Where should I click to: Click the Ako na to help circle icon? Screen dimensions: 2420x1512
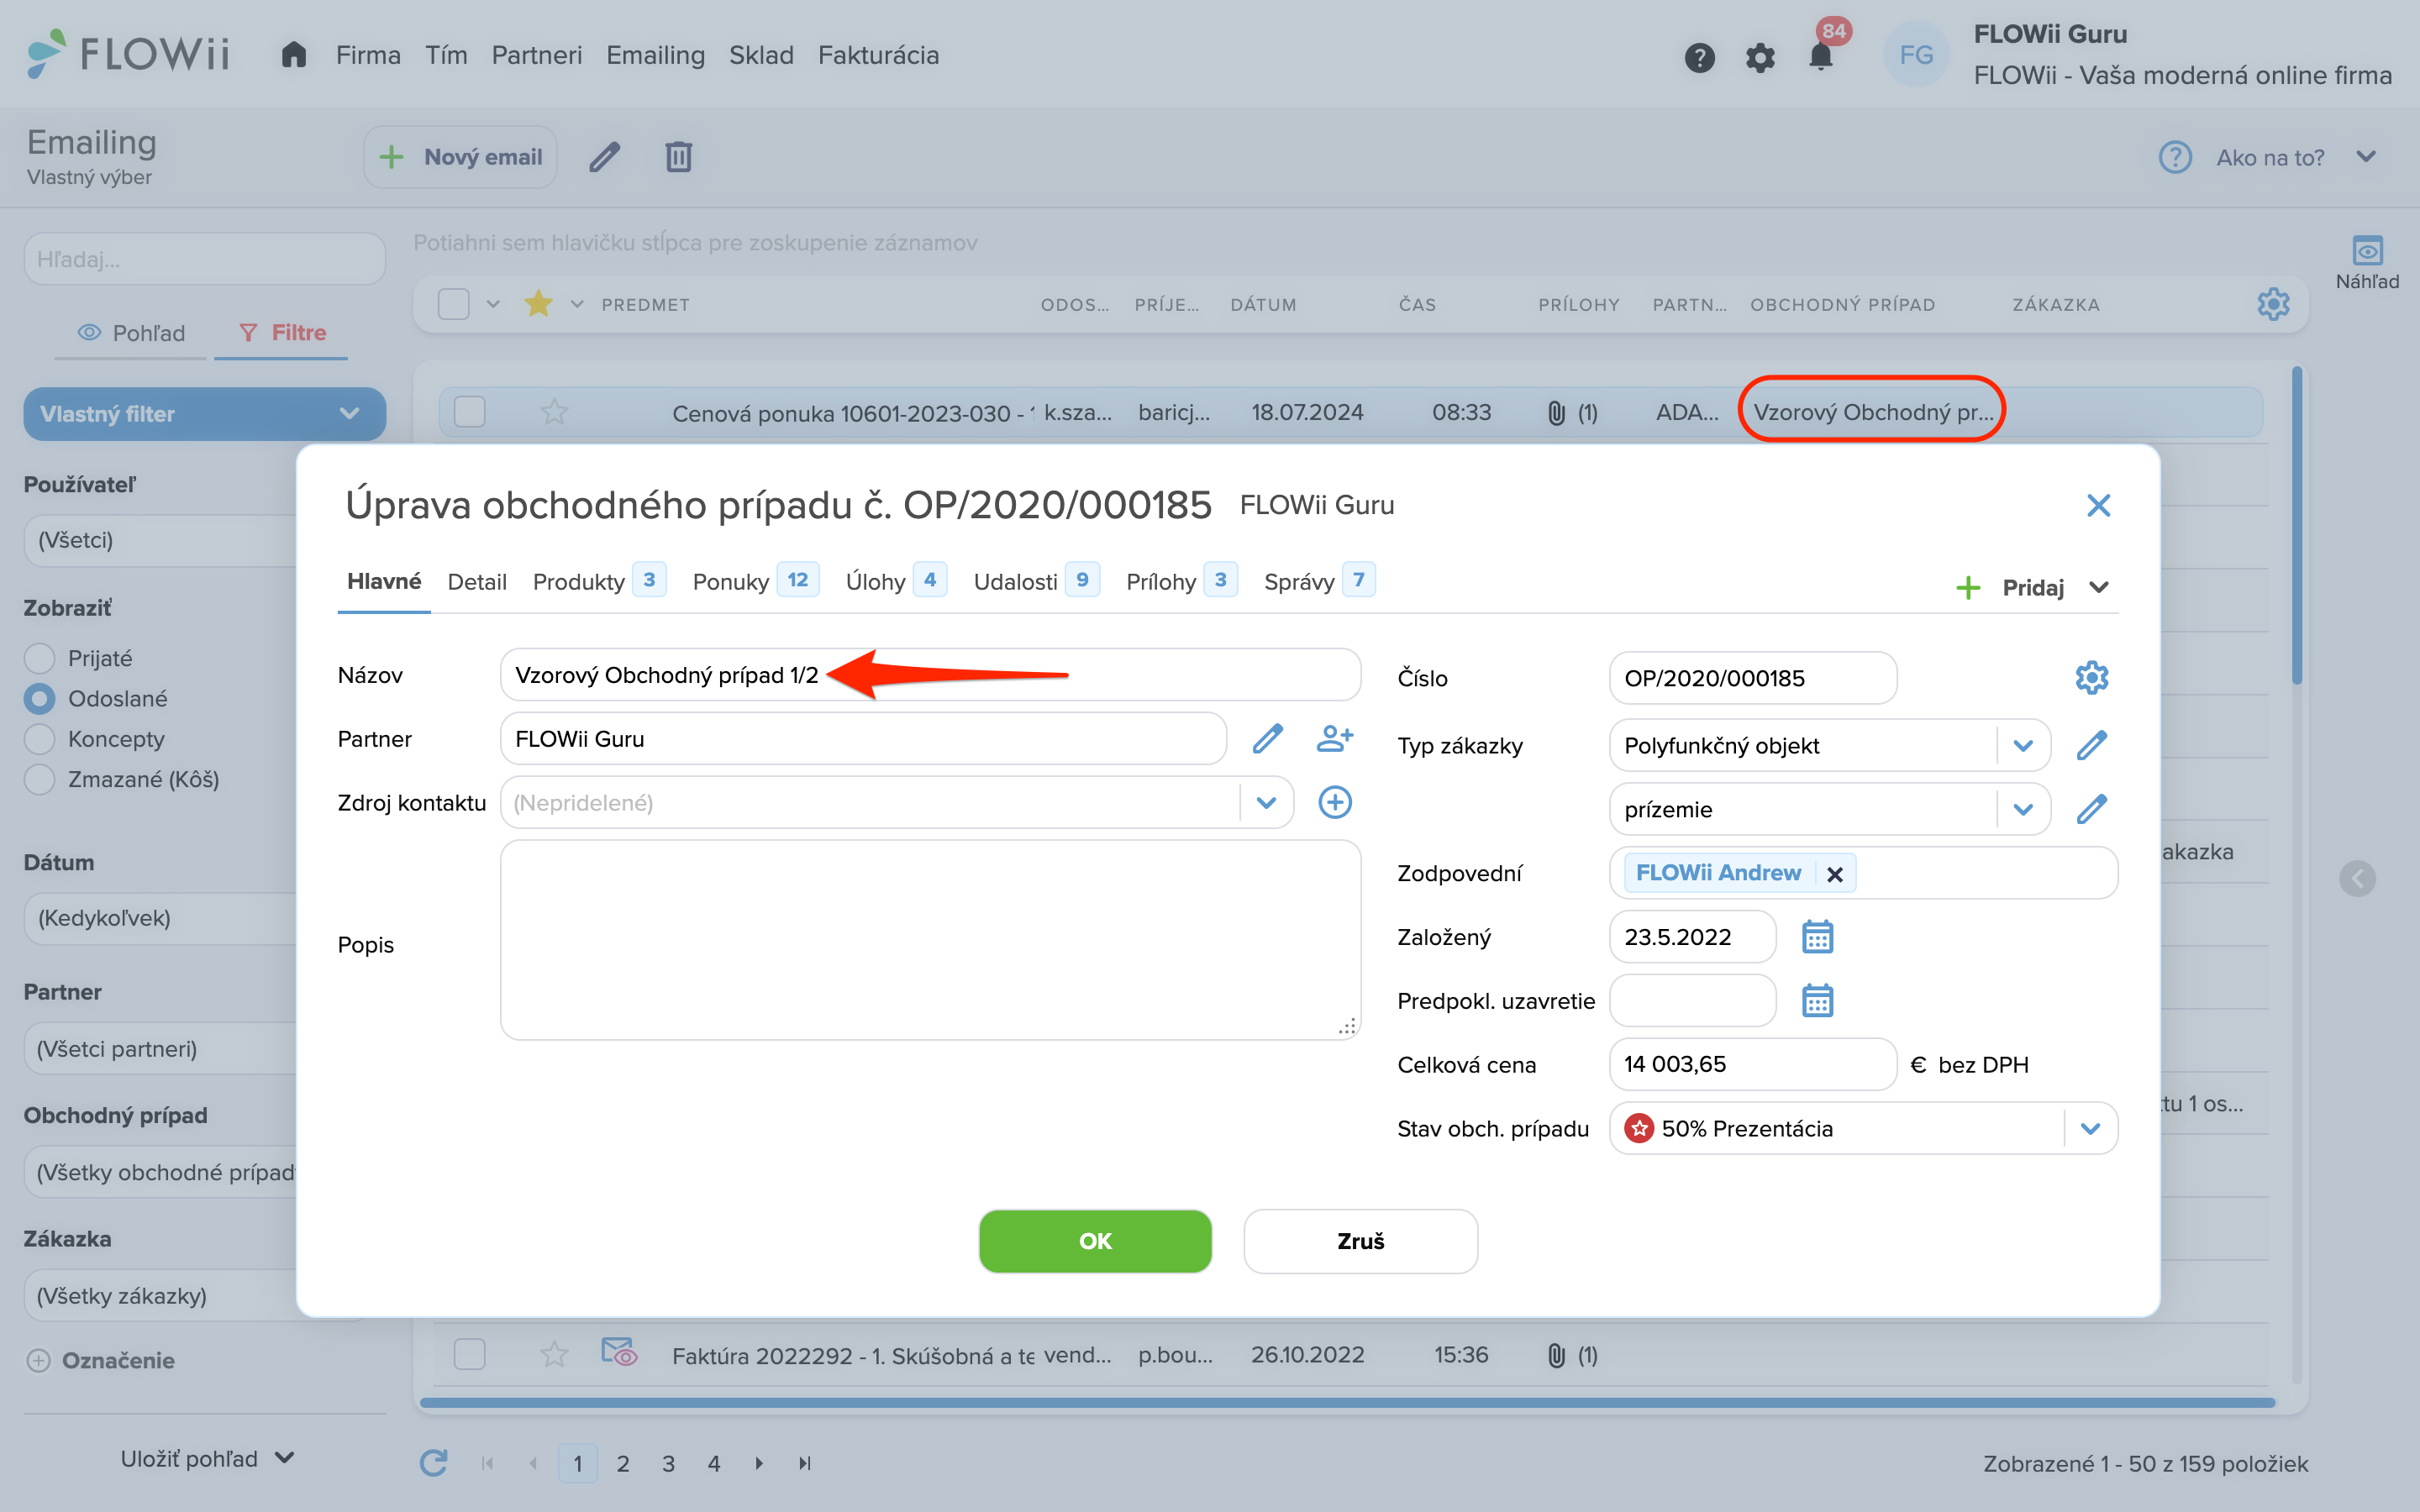pos(2175,157)
